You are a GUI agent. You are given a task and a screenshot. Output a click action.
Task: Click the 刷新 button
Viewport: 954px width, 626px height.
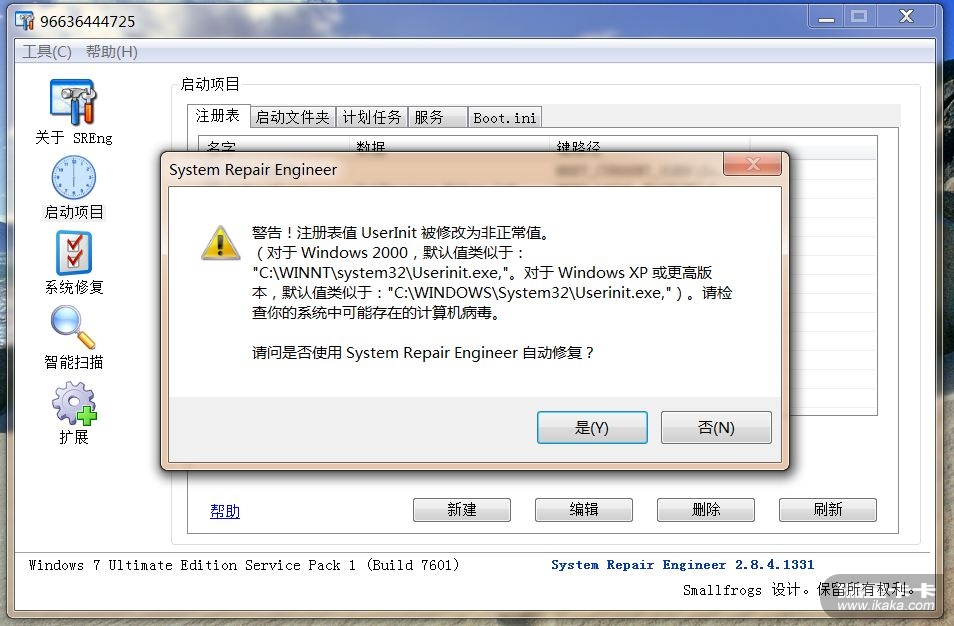coord(827,510)
